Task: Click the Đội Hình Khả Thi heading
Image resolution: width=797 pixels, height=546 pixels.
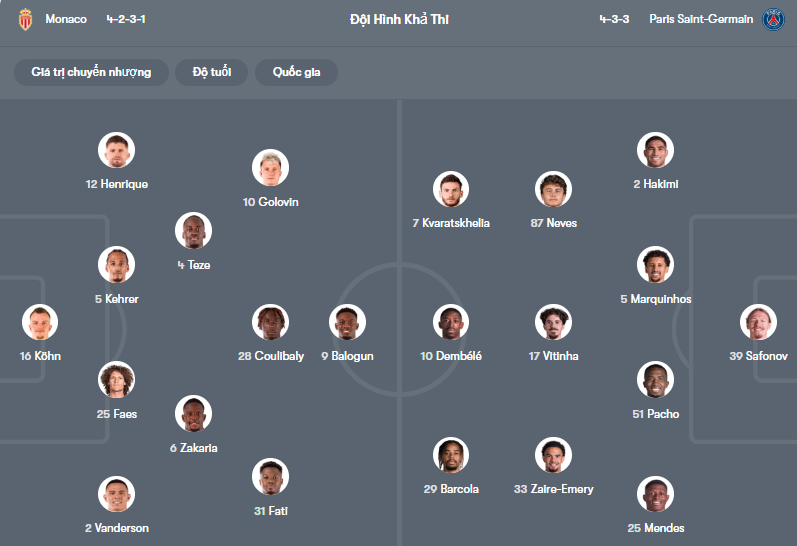Action: [399, 19]
